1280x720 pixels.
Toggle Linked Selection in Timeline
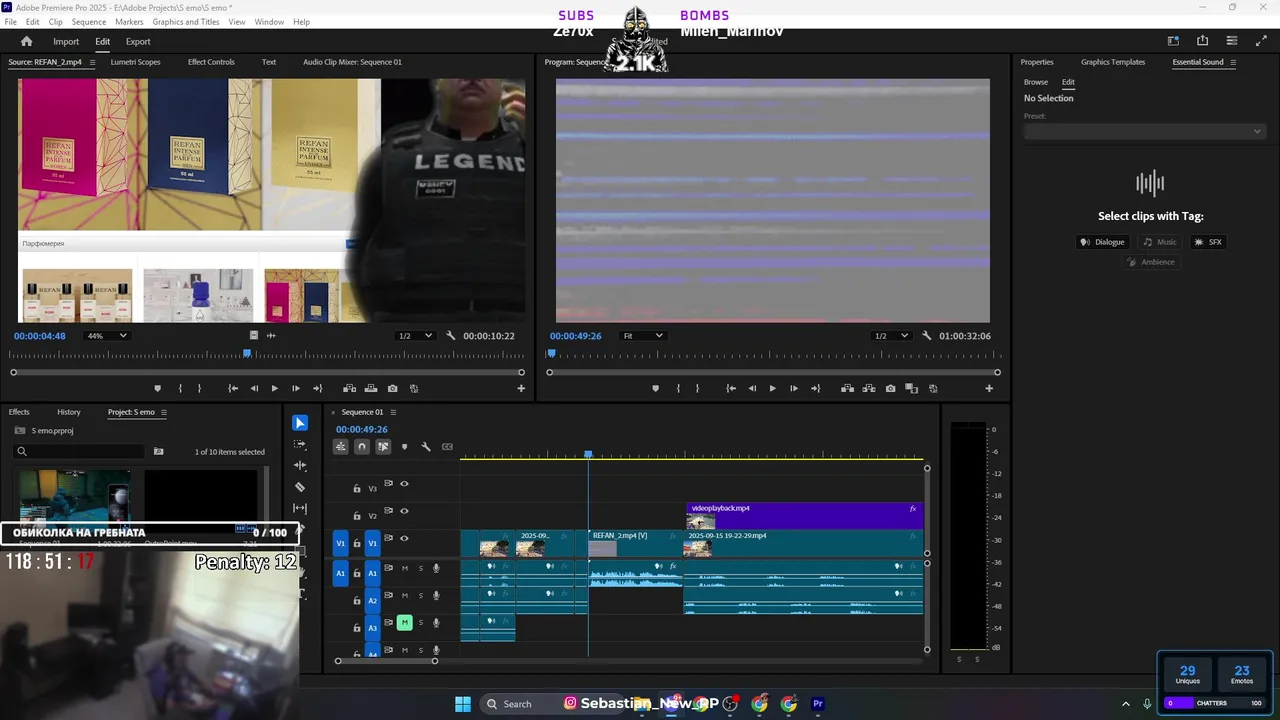click(x=383, y=447)
